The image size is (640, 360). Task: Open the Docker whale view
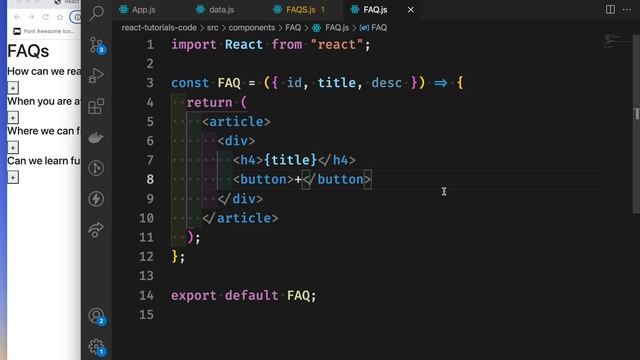pyautogui.click(x=96, y=138)
